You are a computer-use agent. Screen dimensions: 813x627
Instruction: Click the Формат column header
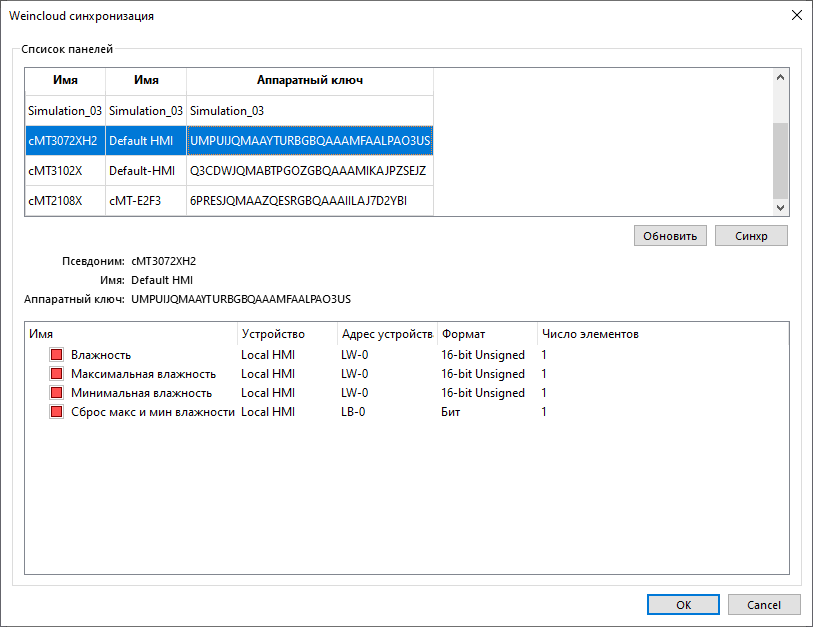pos(463,334)
